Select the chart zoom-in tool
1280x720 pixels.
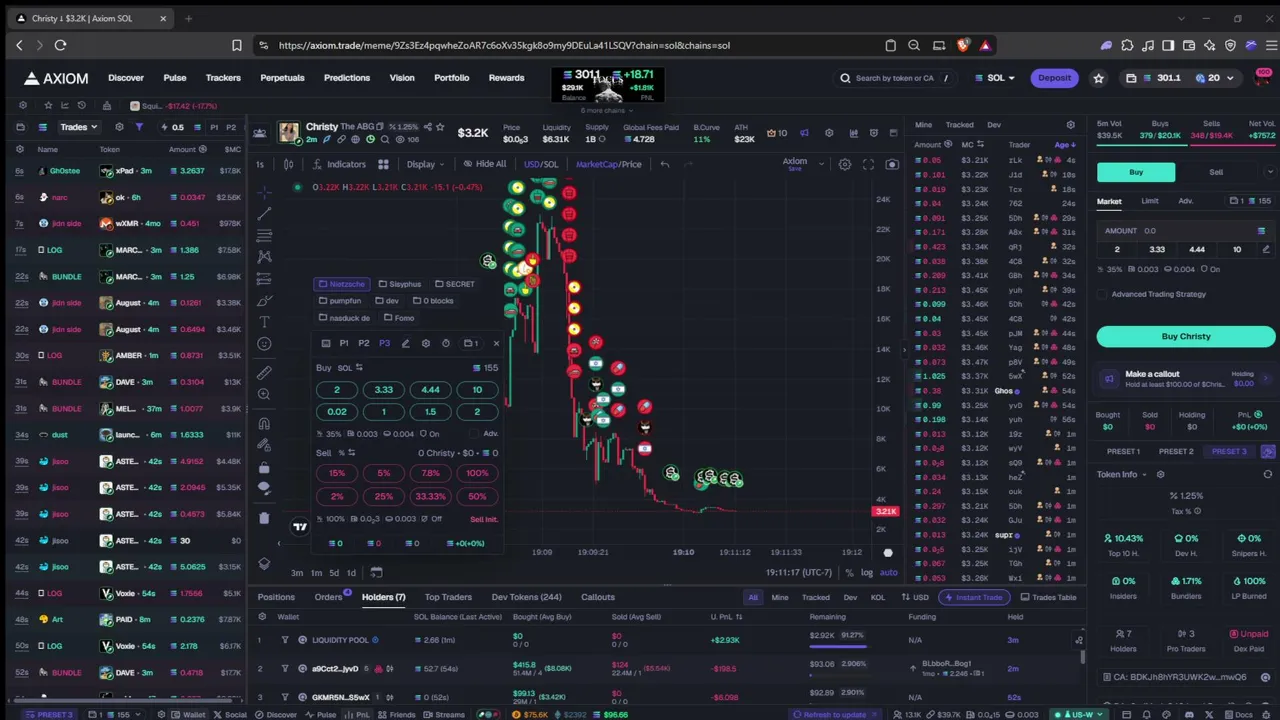tap(264, 394)
